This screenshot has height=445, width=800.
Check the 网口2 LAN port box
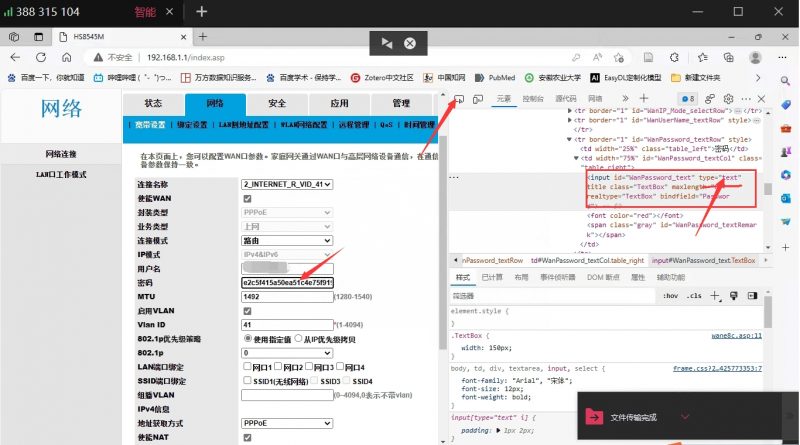(x=278, y=366)
